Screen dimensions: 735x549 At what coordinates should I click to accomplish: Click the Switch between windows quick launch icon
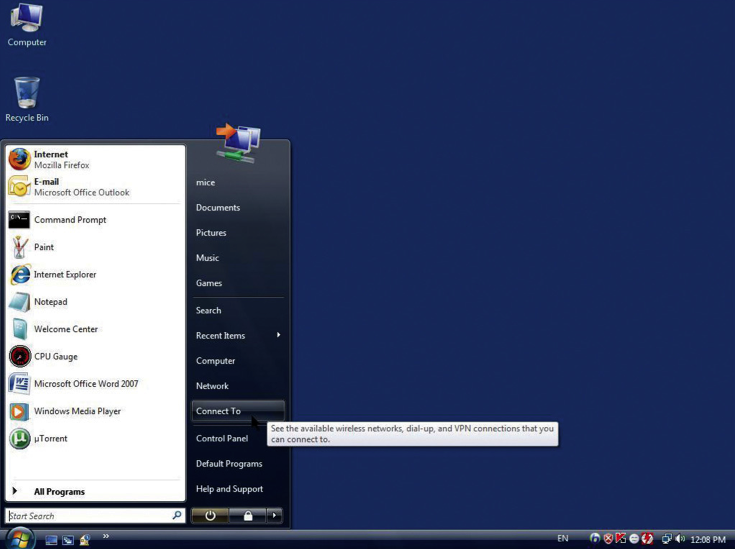point(68,540)
